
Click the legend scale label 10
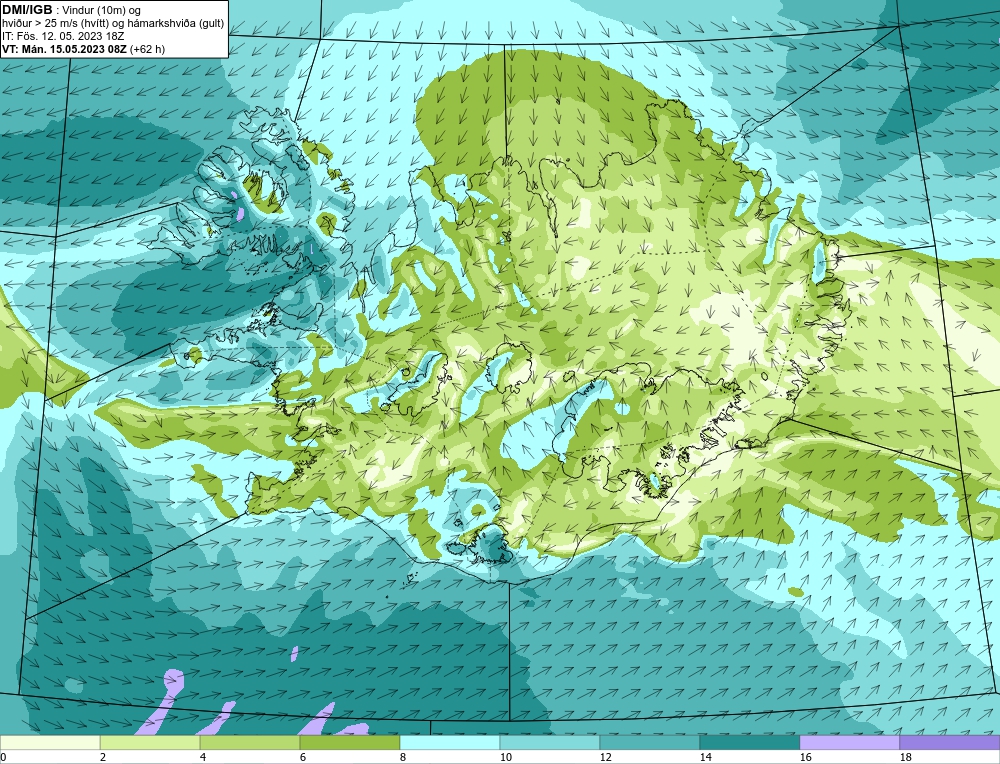point(505,758)
